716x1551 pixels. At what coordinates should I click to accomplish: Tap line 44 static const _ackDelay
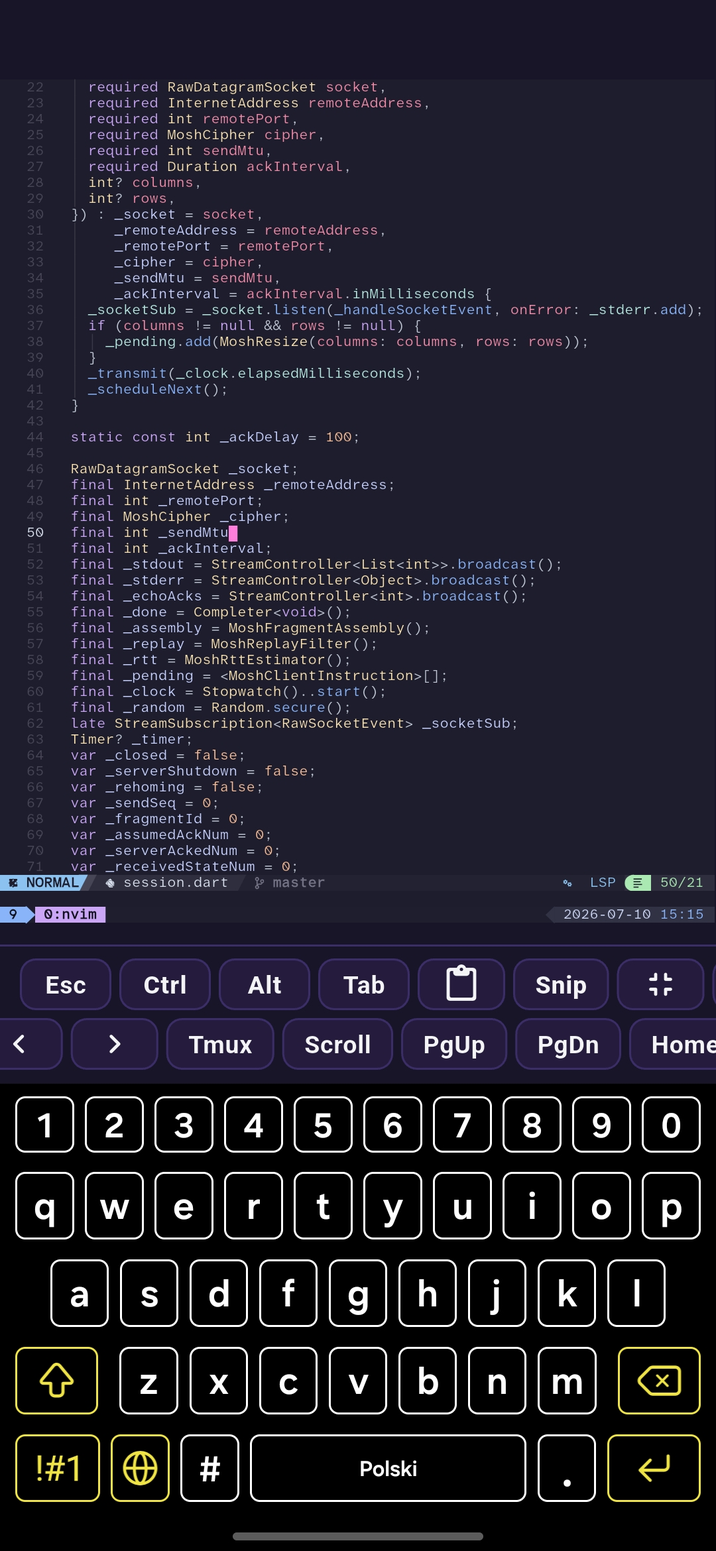215,437
